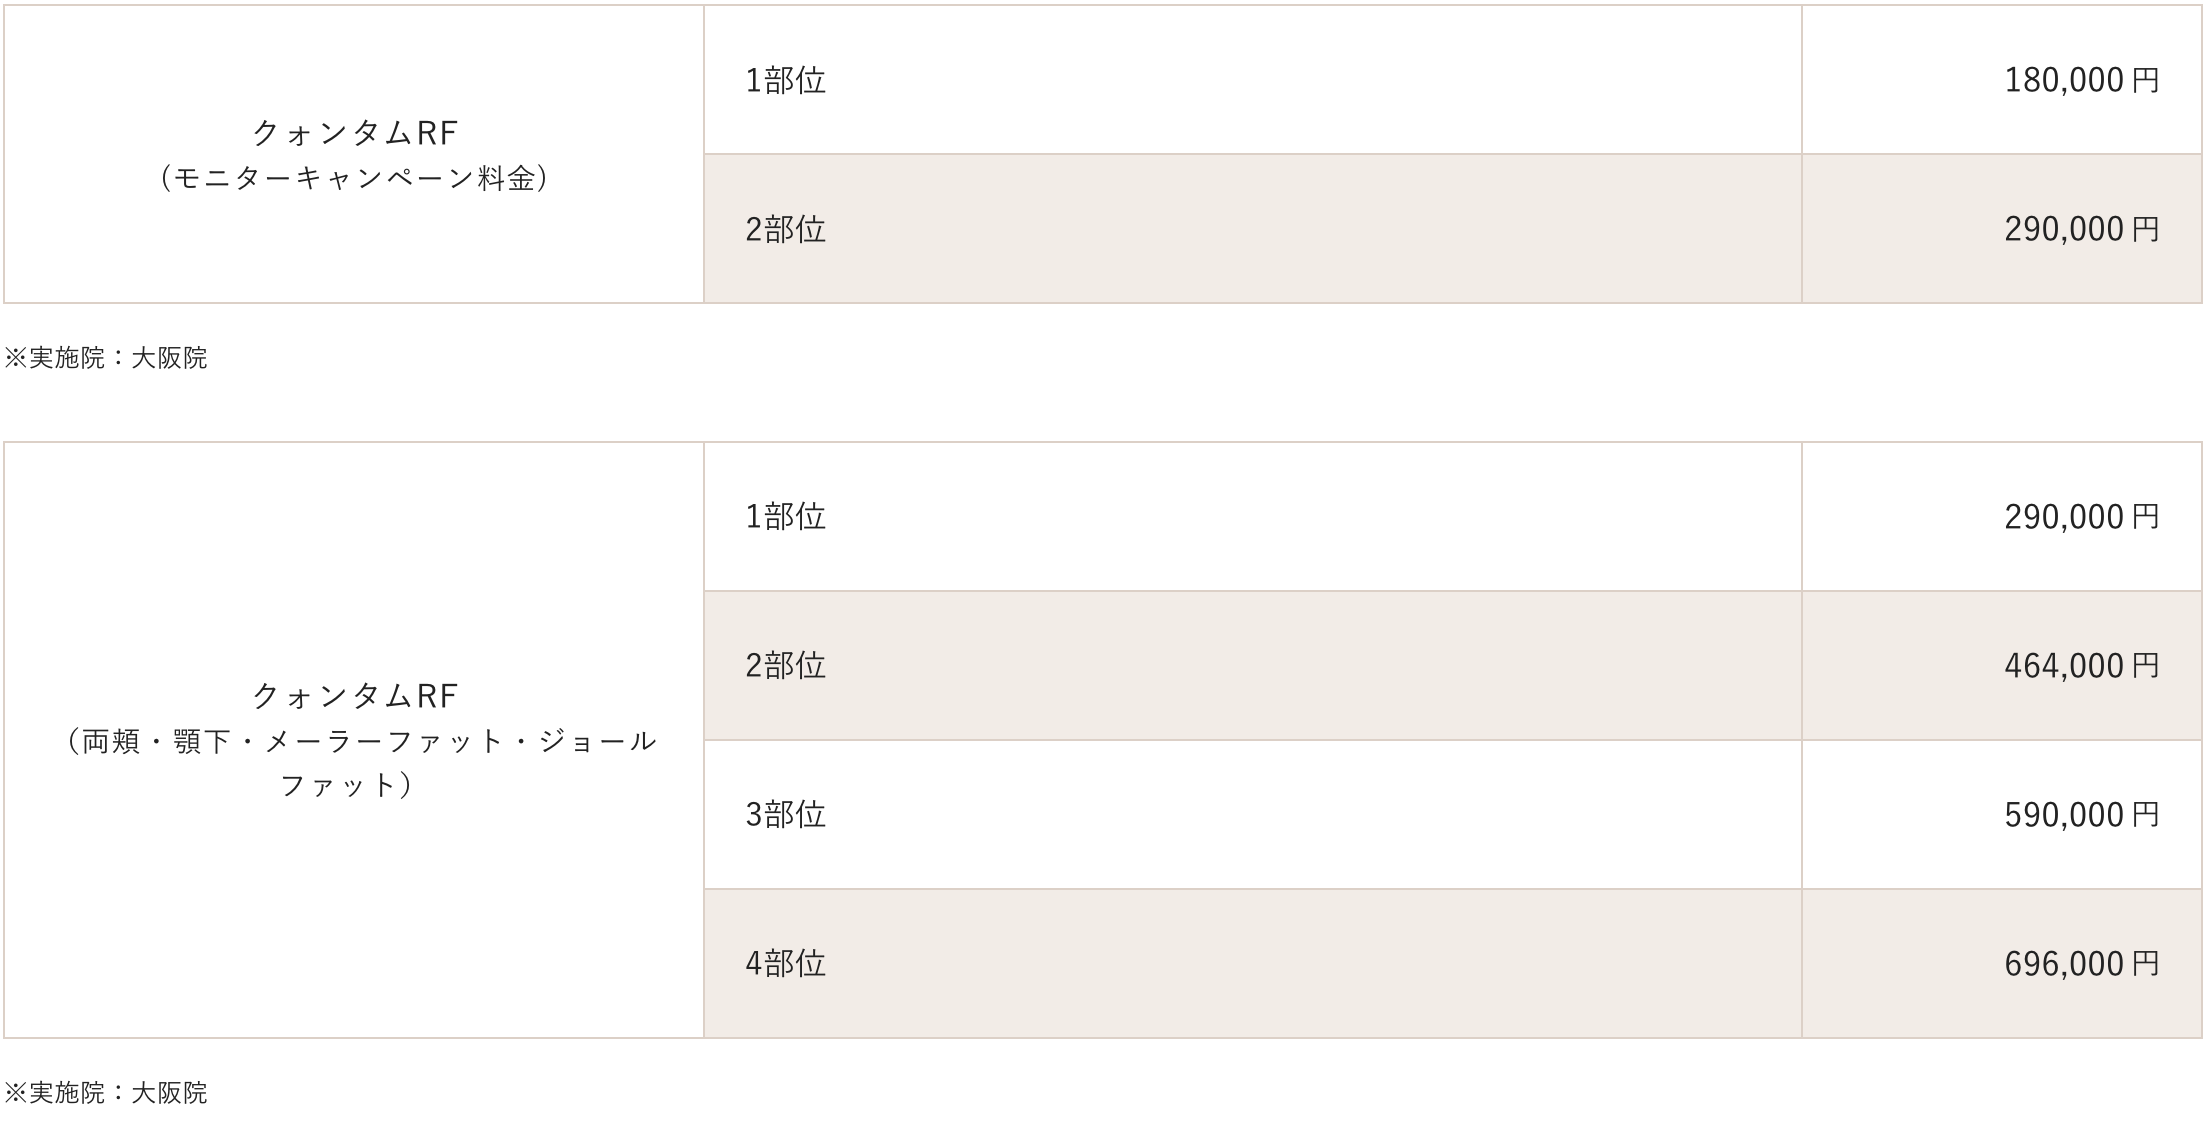This screenshot has height=1122, width=2206.
Task: Click the trailing ファット） text line in the lower table
Action: coord(346,785)
